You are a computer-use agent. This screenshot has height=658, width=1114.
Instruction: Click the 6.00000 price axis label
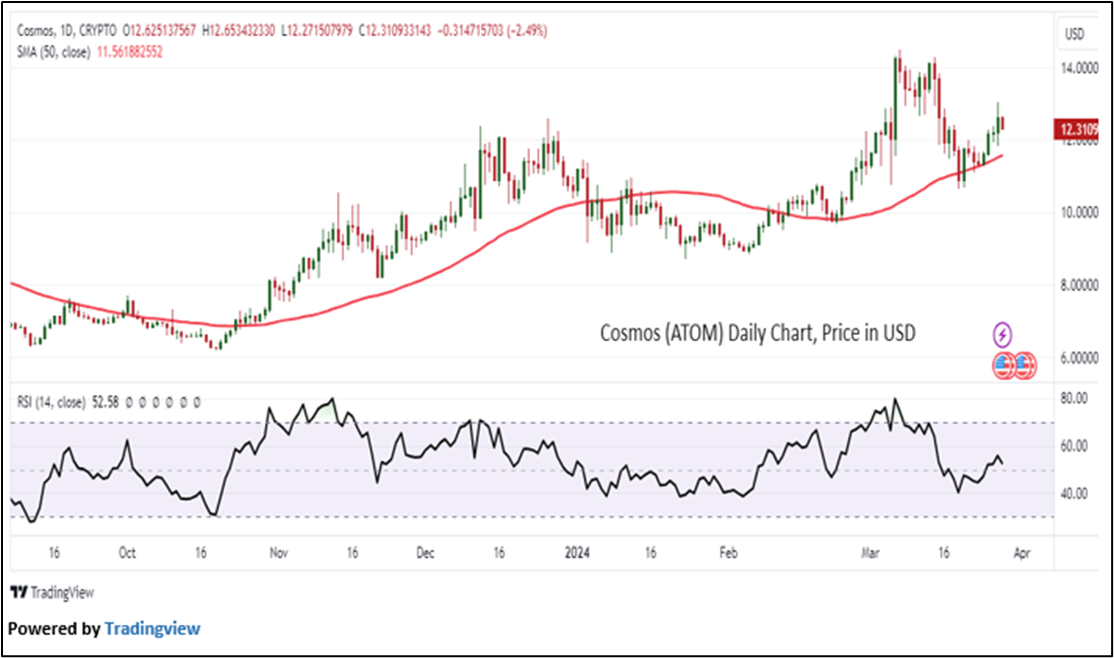pos(1079,358)
